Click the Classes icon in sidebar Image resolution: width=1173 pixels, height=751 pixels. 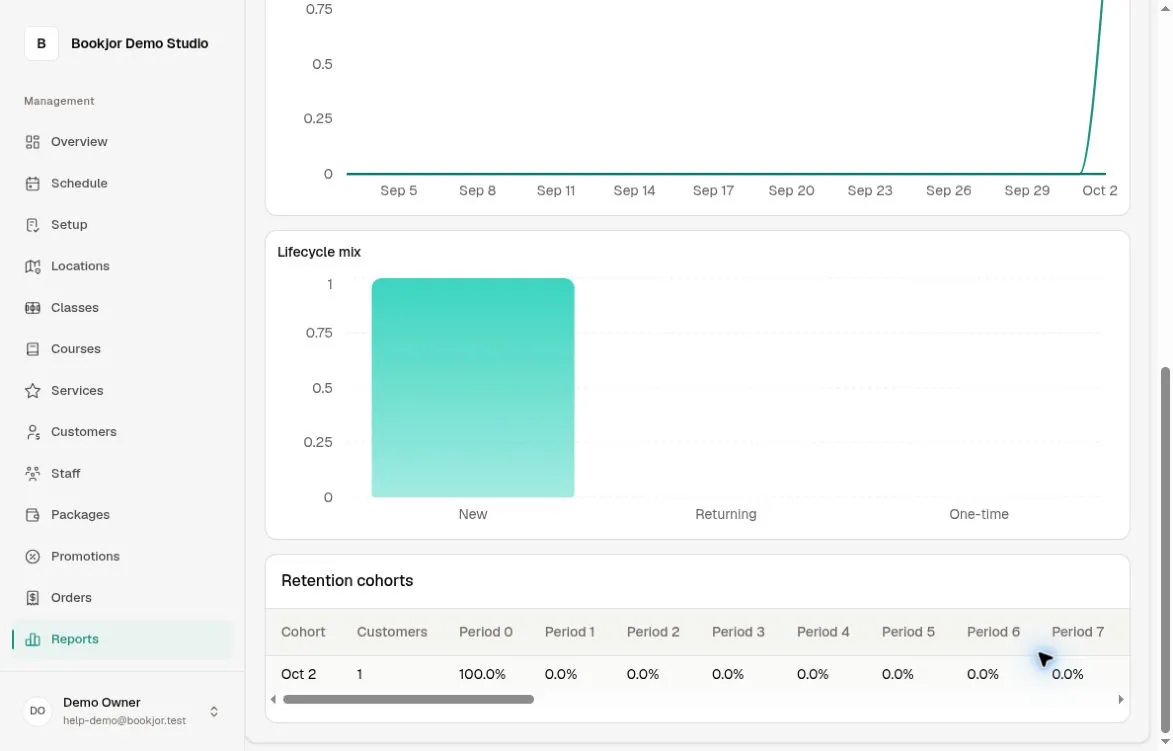[x=32, y=308]
